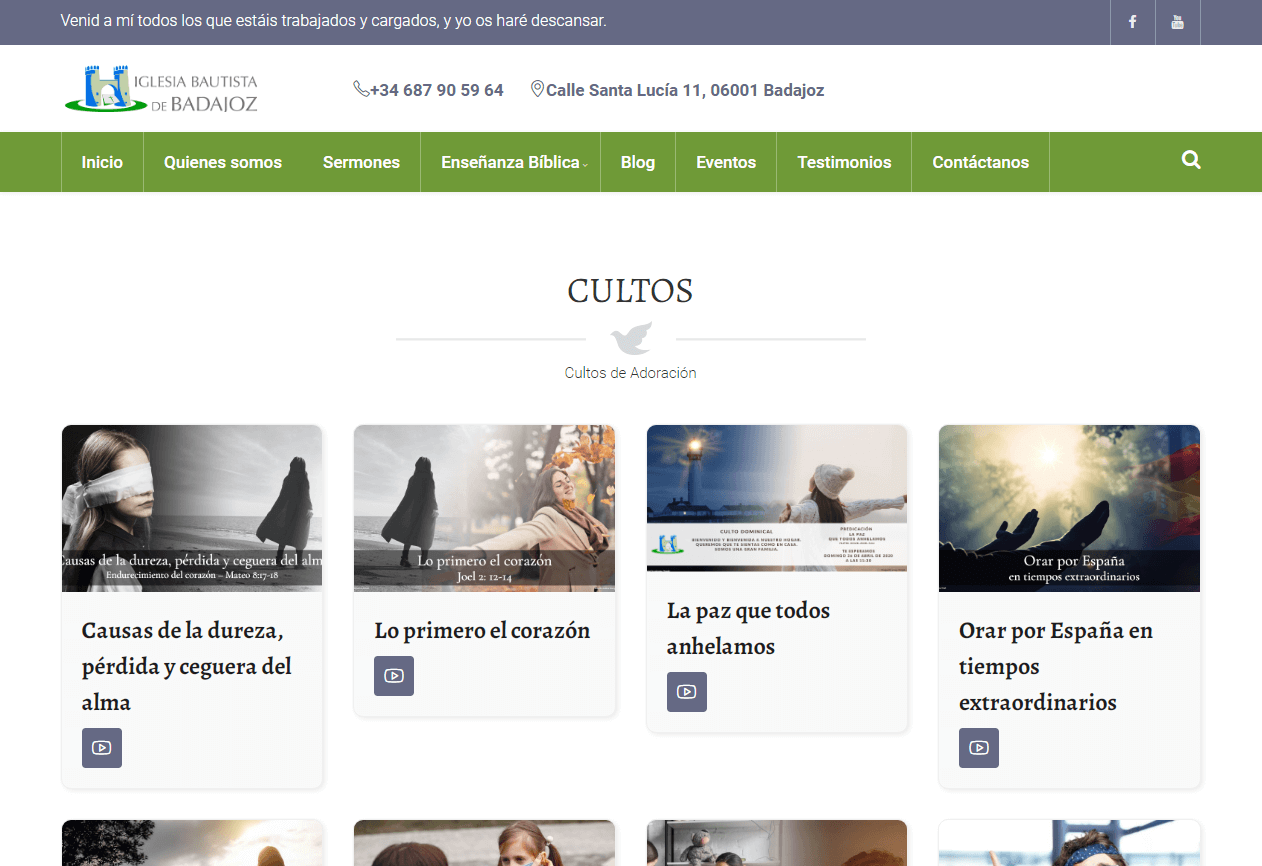Click the location pin icon beside the address

coord(537,89)
